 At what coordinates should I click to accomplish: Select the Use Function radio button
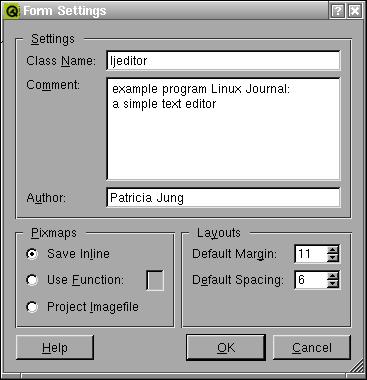(32, 280)
